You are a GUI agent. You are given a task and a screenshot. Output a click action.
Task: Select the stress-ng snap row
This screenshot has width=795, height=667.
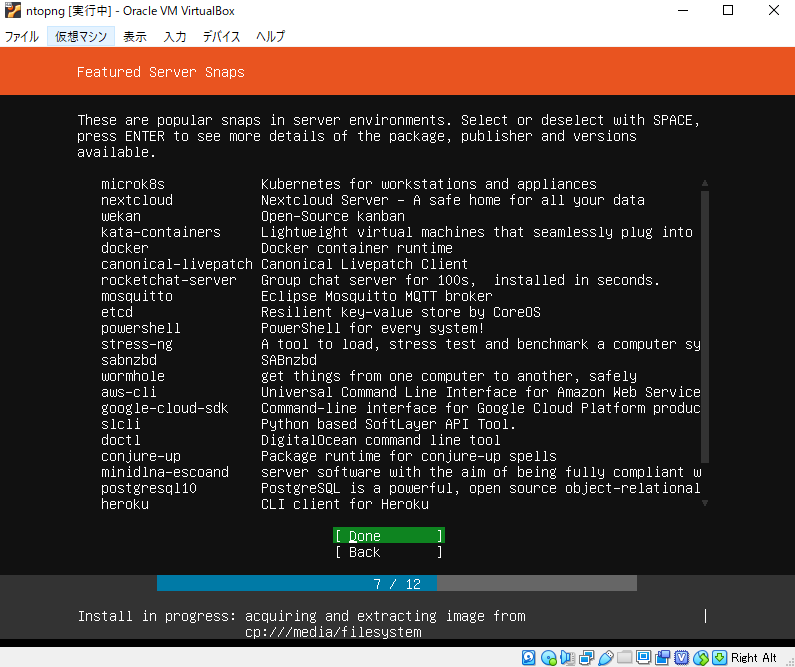(401, 344)
